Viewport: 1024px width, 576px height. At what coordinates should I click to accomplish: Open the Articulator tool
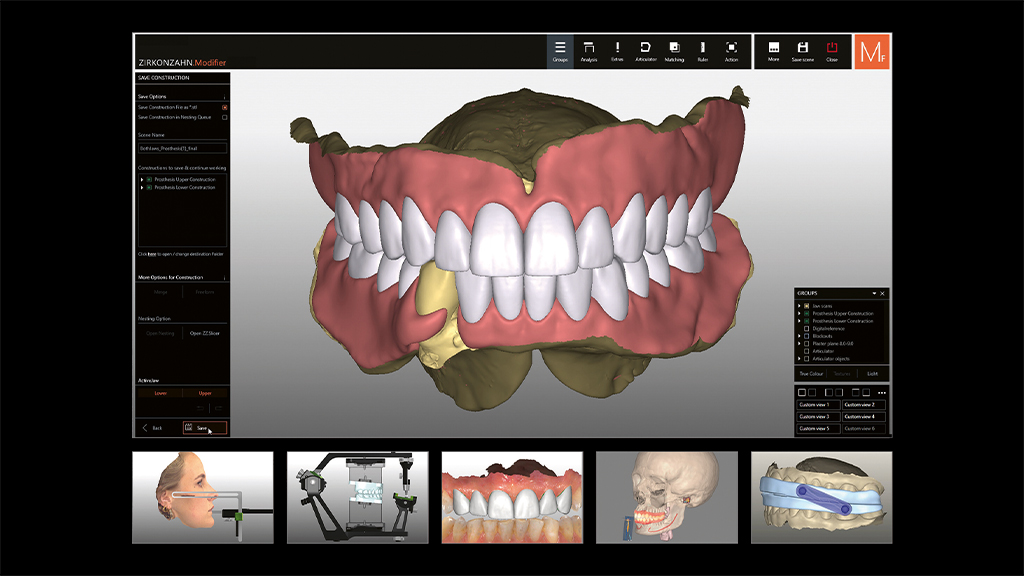[x=645, y=51]
